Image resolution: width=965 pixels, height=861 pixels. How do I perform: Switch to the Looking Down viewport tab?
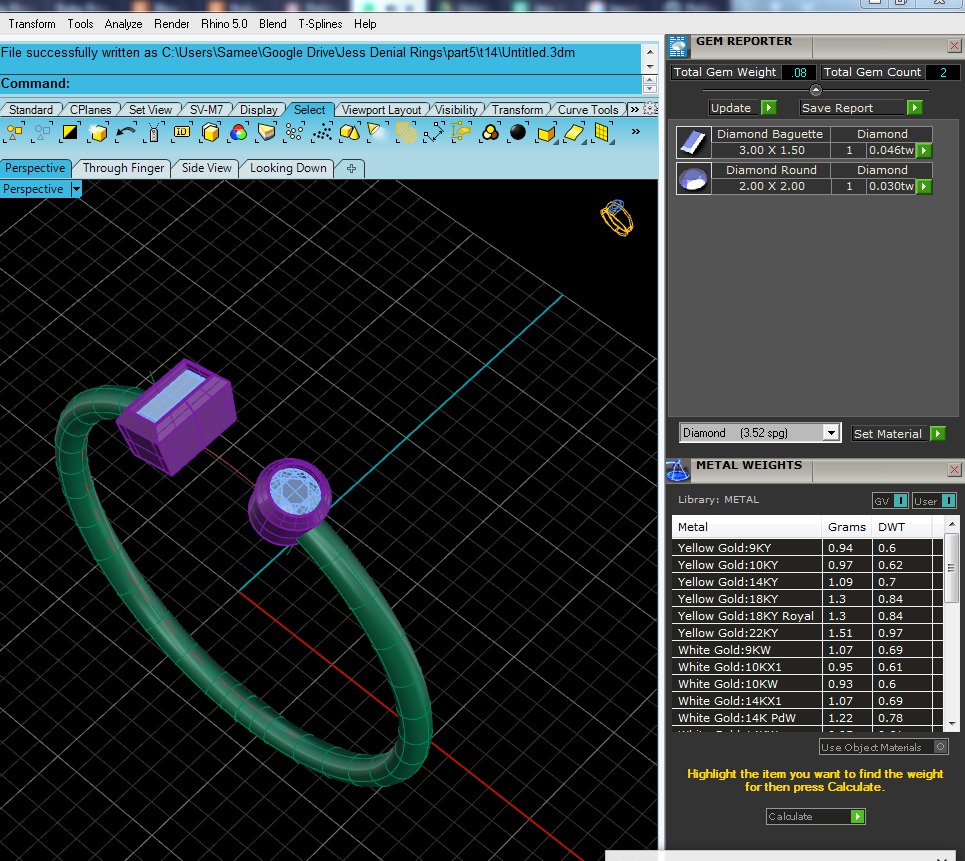click(x=288, y=168)
